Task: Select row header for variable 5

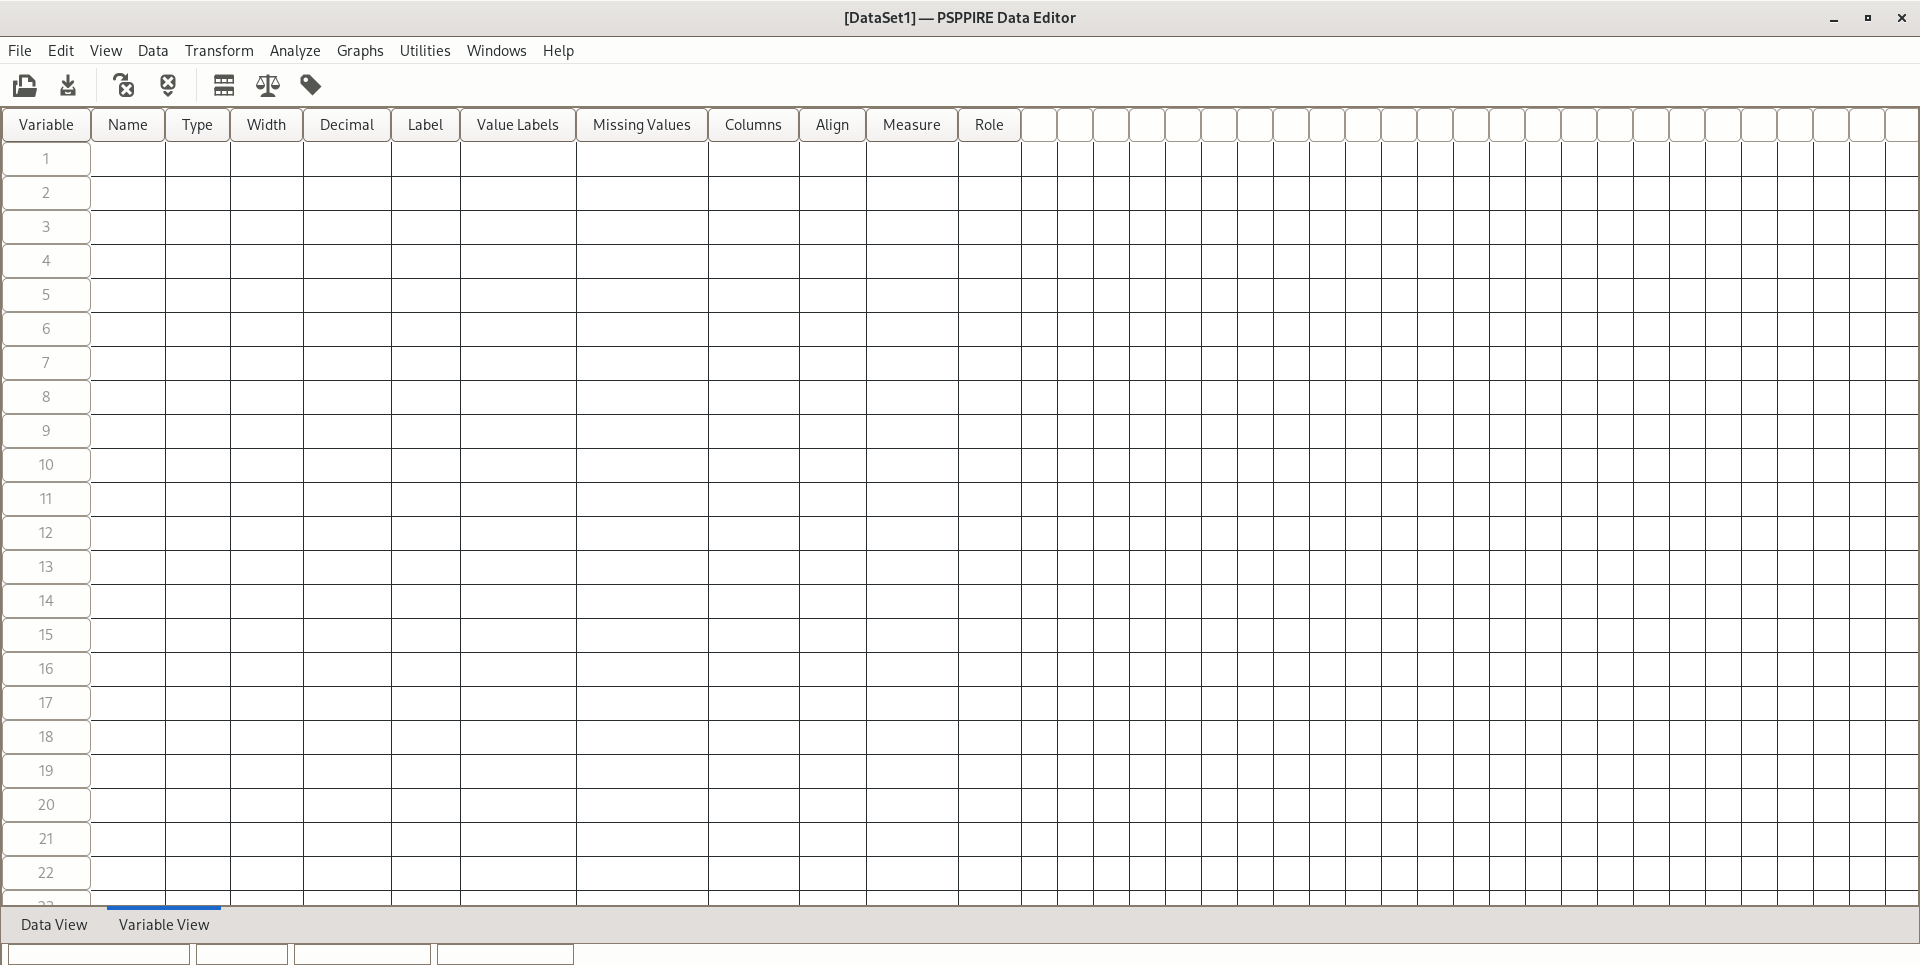Action: coord(46,295)
